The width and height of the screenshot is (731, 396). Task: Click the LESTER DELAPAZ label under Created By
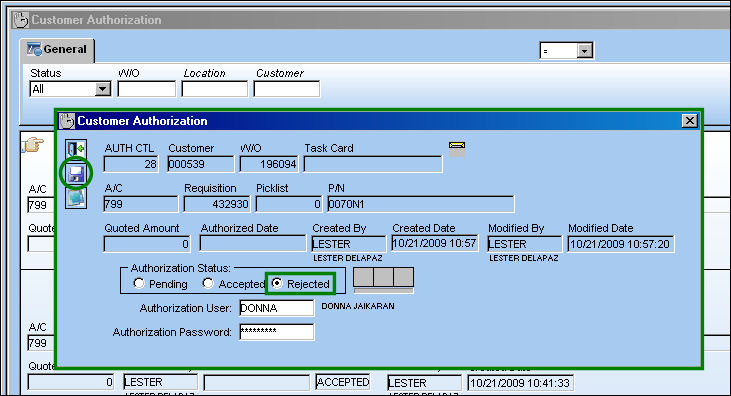(348, 258)
